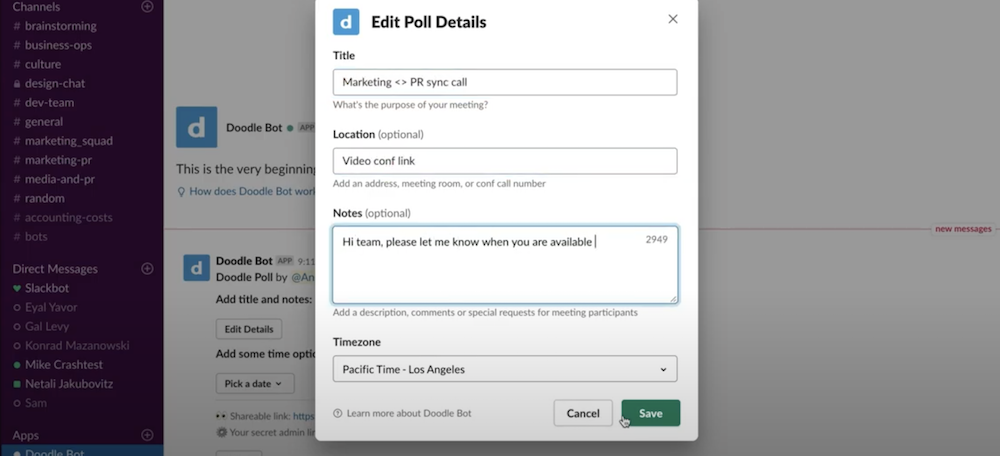The image size is (1000, 456).
Task: Open the Timezone dropdown Pacific Time - Los Angeles
Action: [x=504, y=369]
